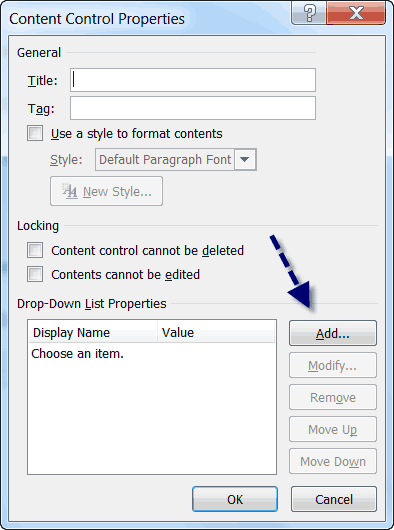Confirm with the OK button
Screen dimensions: 394x530
(235, 499)
